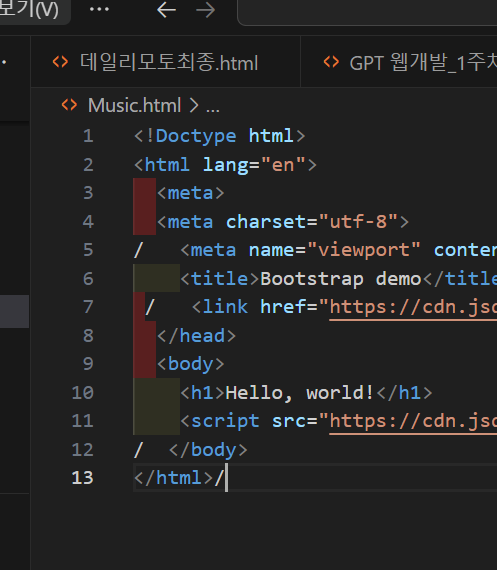Click the stray slash before </body>
Viewport: 497px width, 570px height.
[138, 450]
